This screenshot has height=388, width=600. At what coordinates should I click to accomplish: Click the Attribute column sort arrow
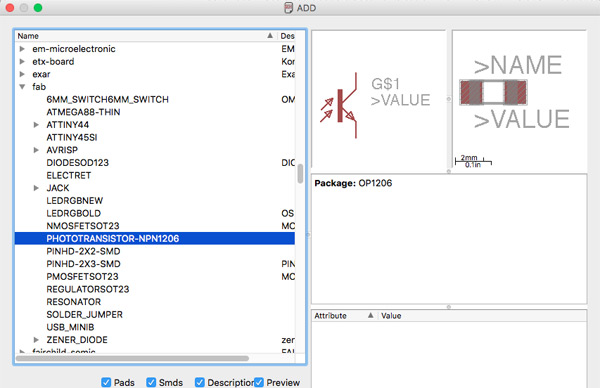370,315
